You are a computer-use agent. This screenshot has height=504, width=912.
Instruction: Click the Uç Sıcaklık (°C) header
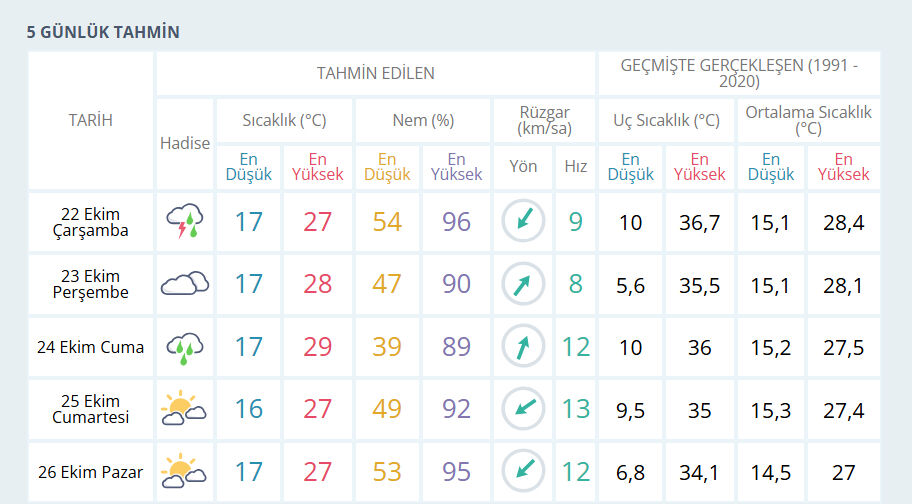click(666, 120)
